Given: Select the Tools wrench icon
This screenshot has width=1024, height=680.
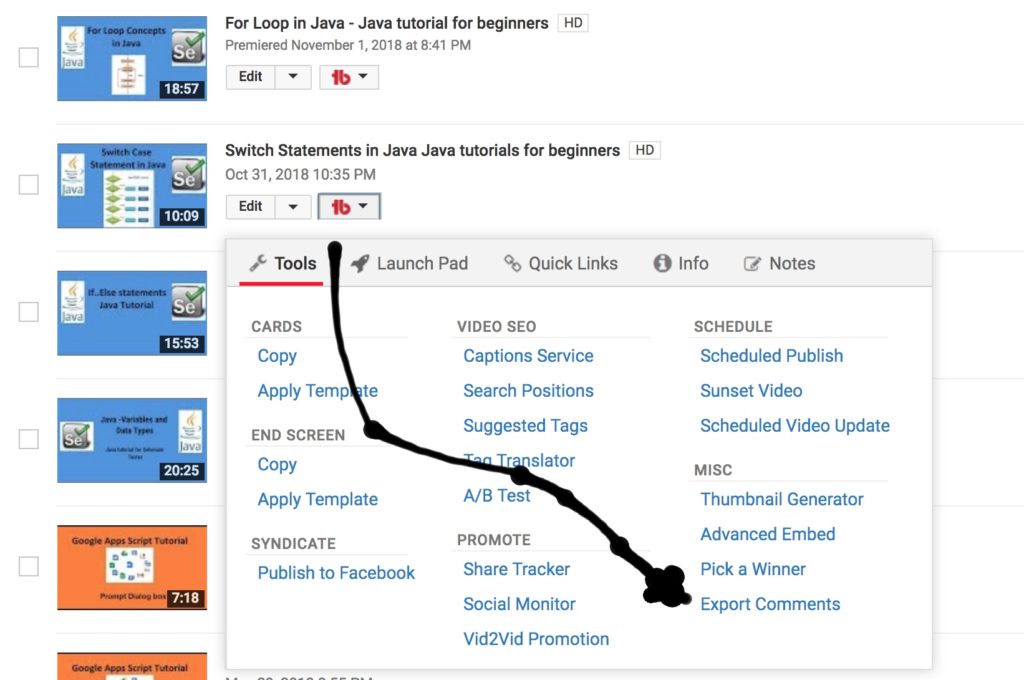Looking at the screenshot, I should (261, 263).
